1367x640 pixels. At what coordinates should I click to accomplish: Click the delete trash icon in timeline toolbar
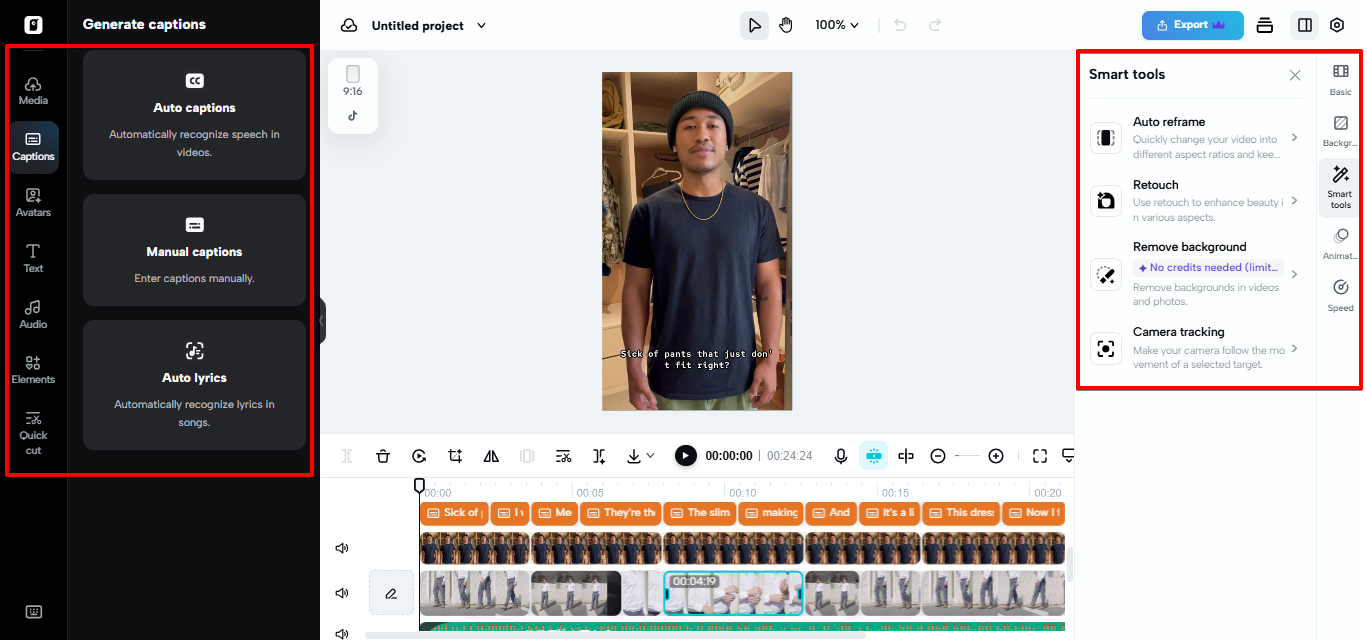click(383, 456)
